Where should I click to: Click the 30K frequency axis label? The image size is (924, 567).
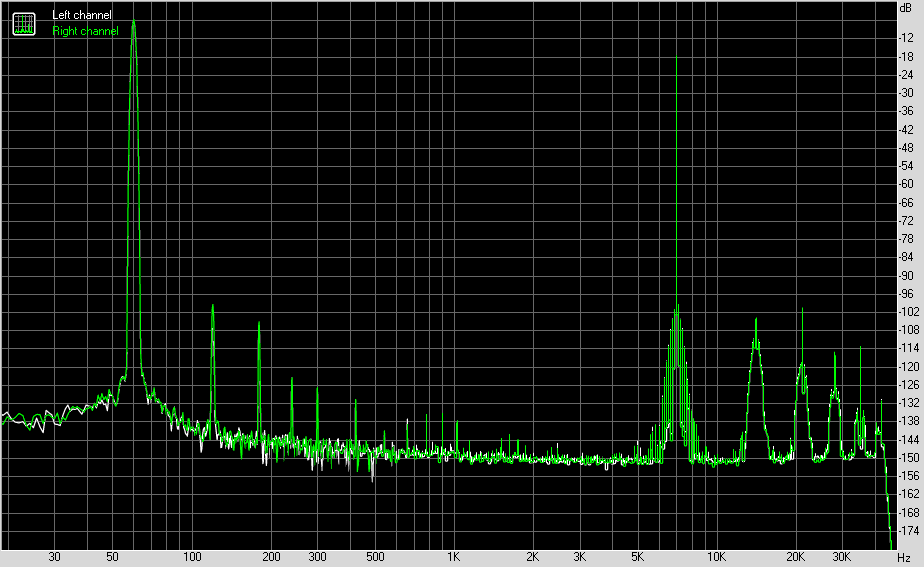coord(842,557)
